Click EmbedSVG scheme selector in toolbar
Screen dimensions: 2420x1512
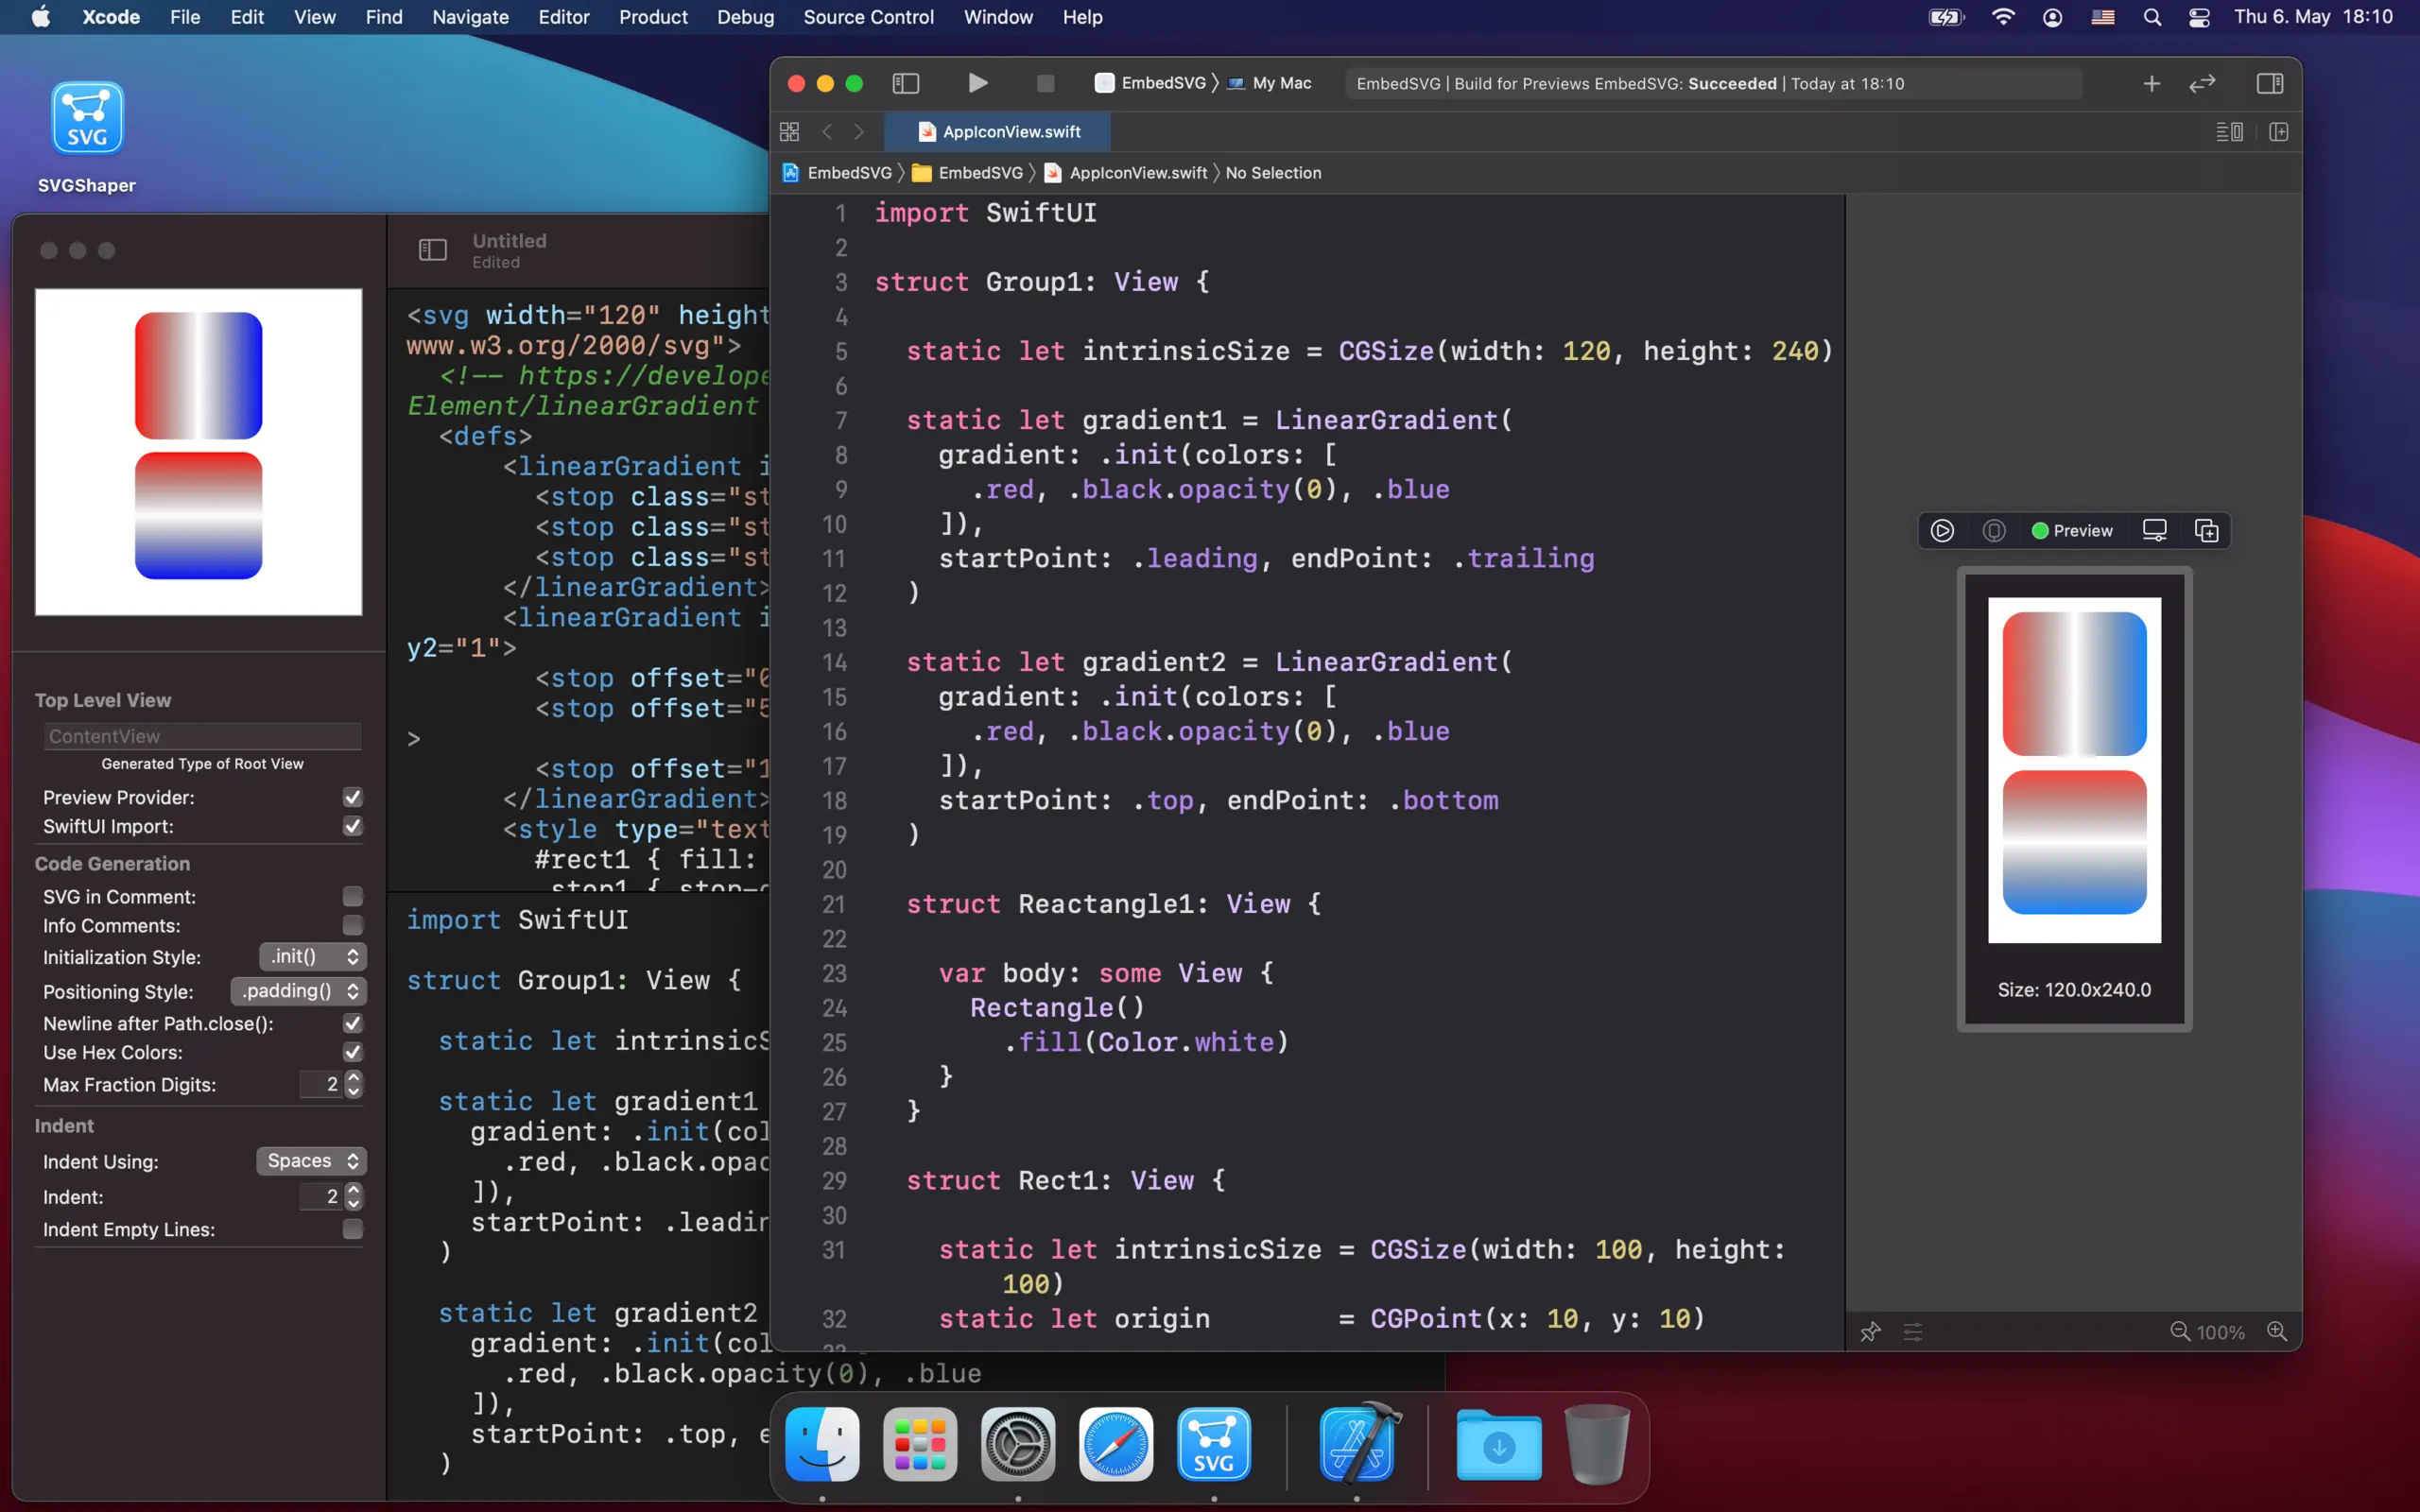pos(1162,83)
